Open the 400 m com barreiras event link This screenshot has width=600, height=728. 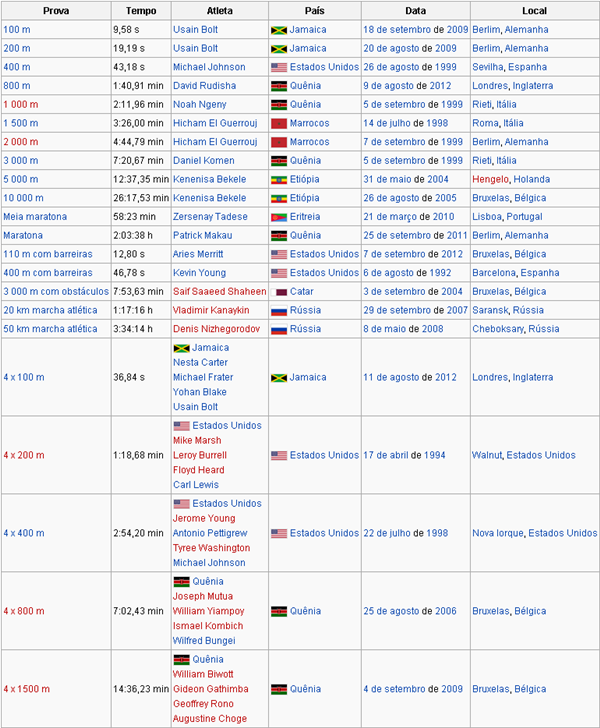(x=48, y=273)
